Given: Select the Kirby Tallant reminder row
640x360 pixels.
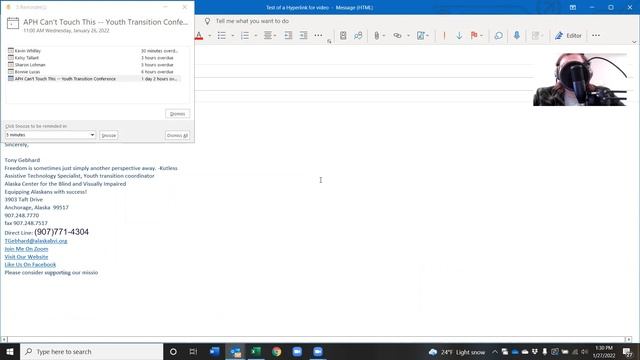Looking at the screenshot, I should pyautogui.click(x=94, y=58).
